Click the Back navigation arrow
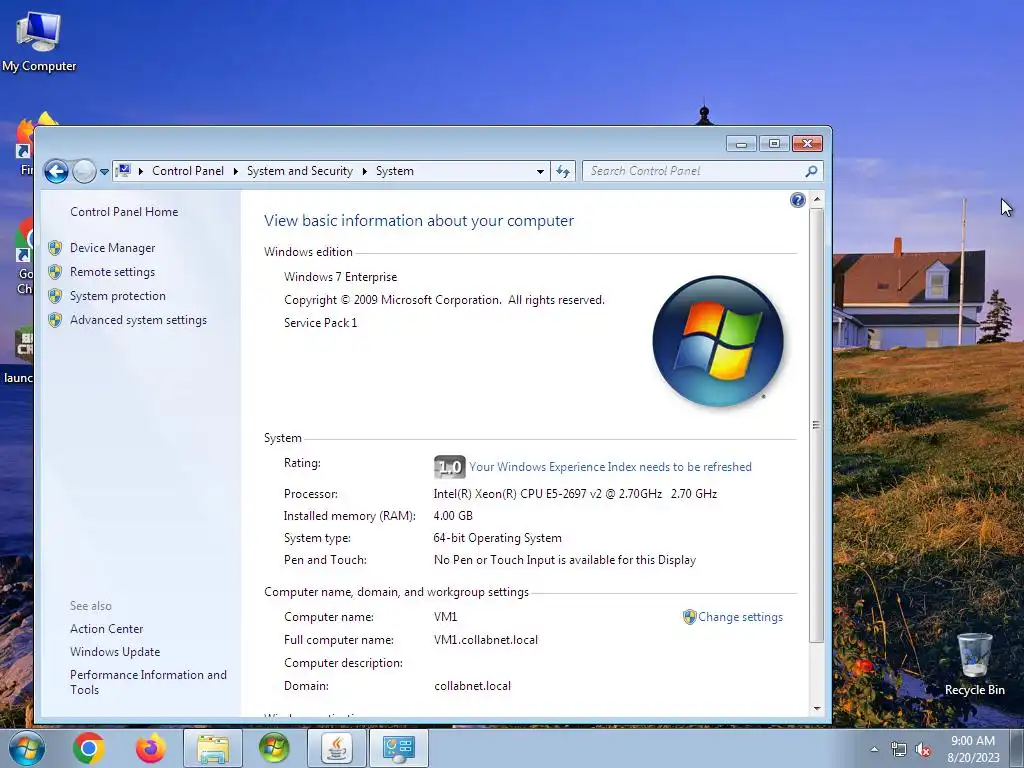The image size is (1024, 768). tap(56, 172)
